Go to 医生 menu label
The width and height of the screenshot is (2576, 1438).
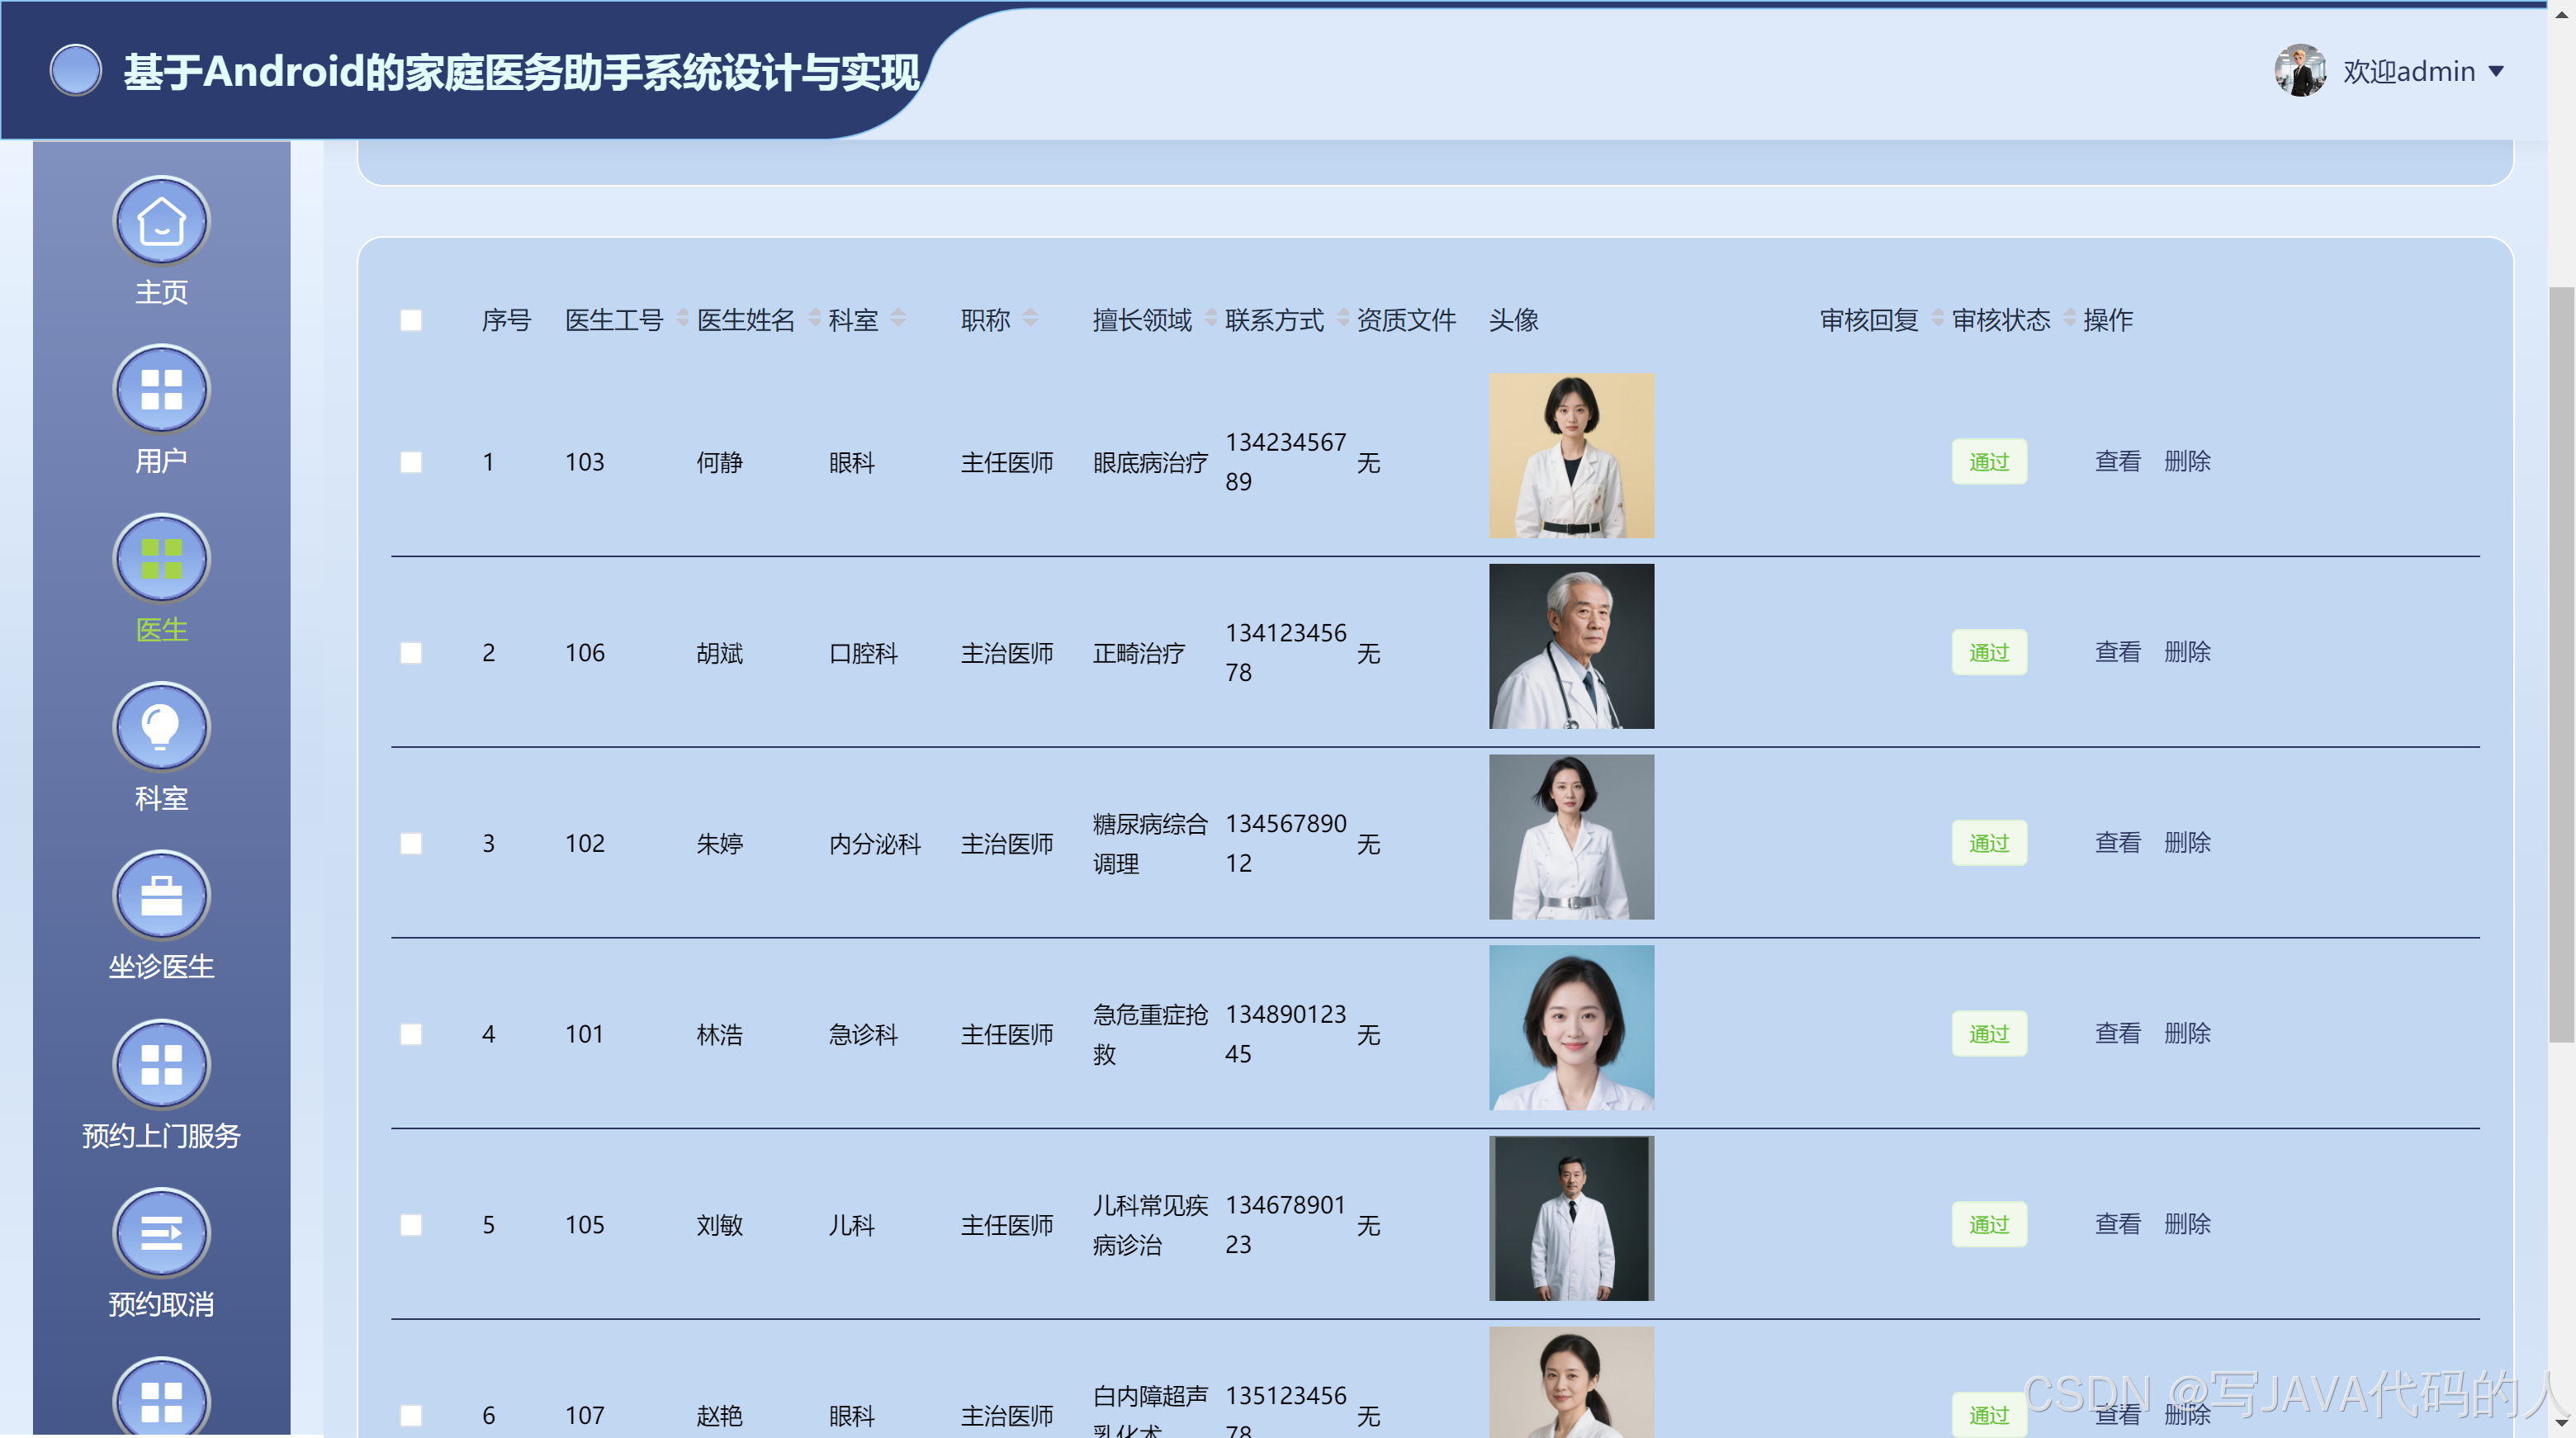[161, 630]
